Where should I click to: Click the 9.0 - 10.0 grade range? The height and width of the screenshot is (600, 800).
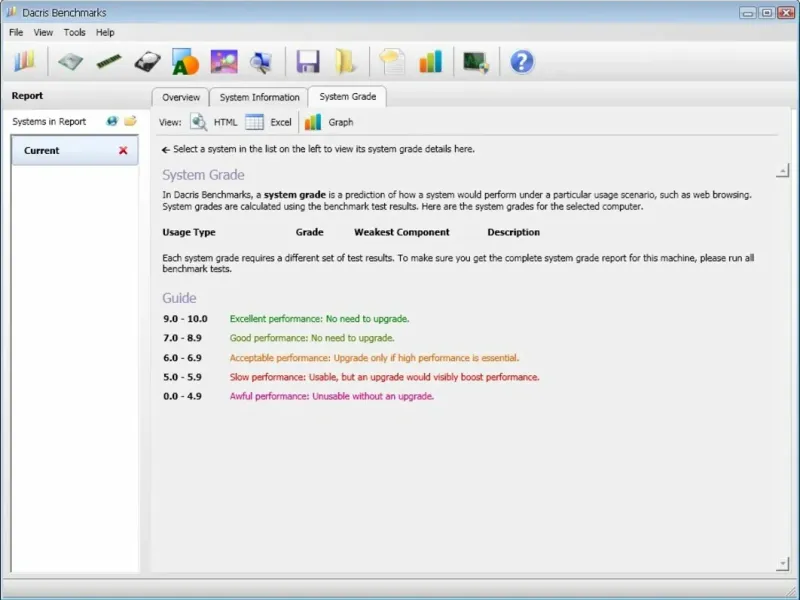pos(185,319)
